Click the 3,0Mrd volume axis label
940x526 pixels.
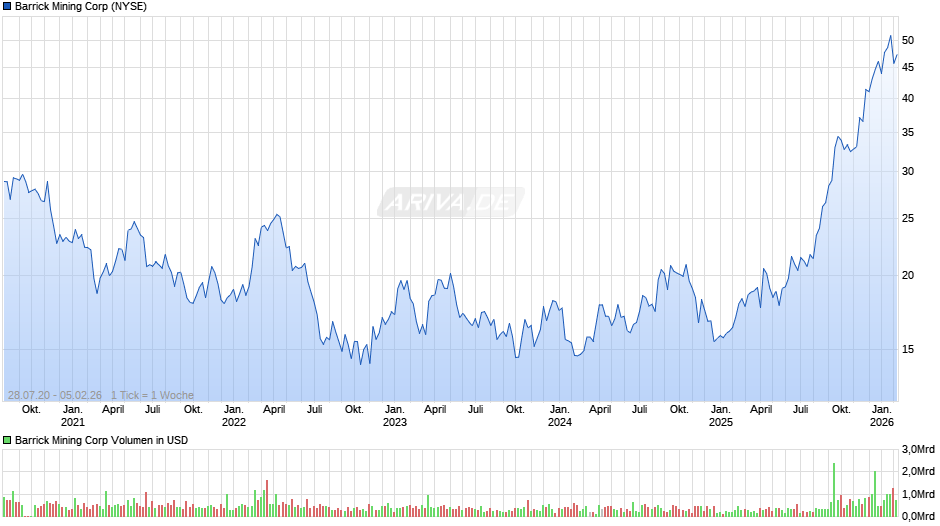(x=918, y=449)
